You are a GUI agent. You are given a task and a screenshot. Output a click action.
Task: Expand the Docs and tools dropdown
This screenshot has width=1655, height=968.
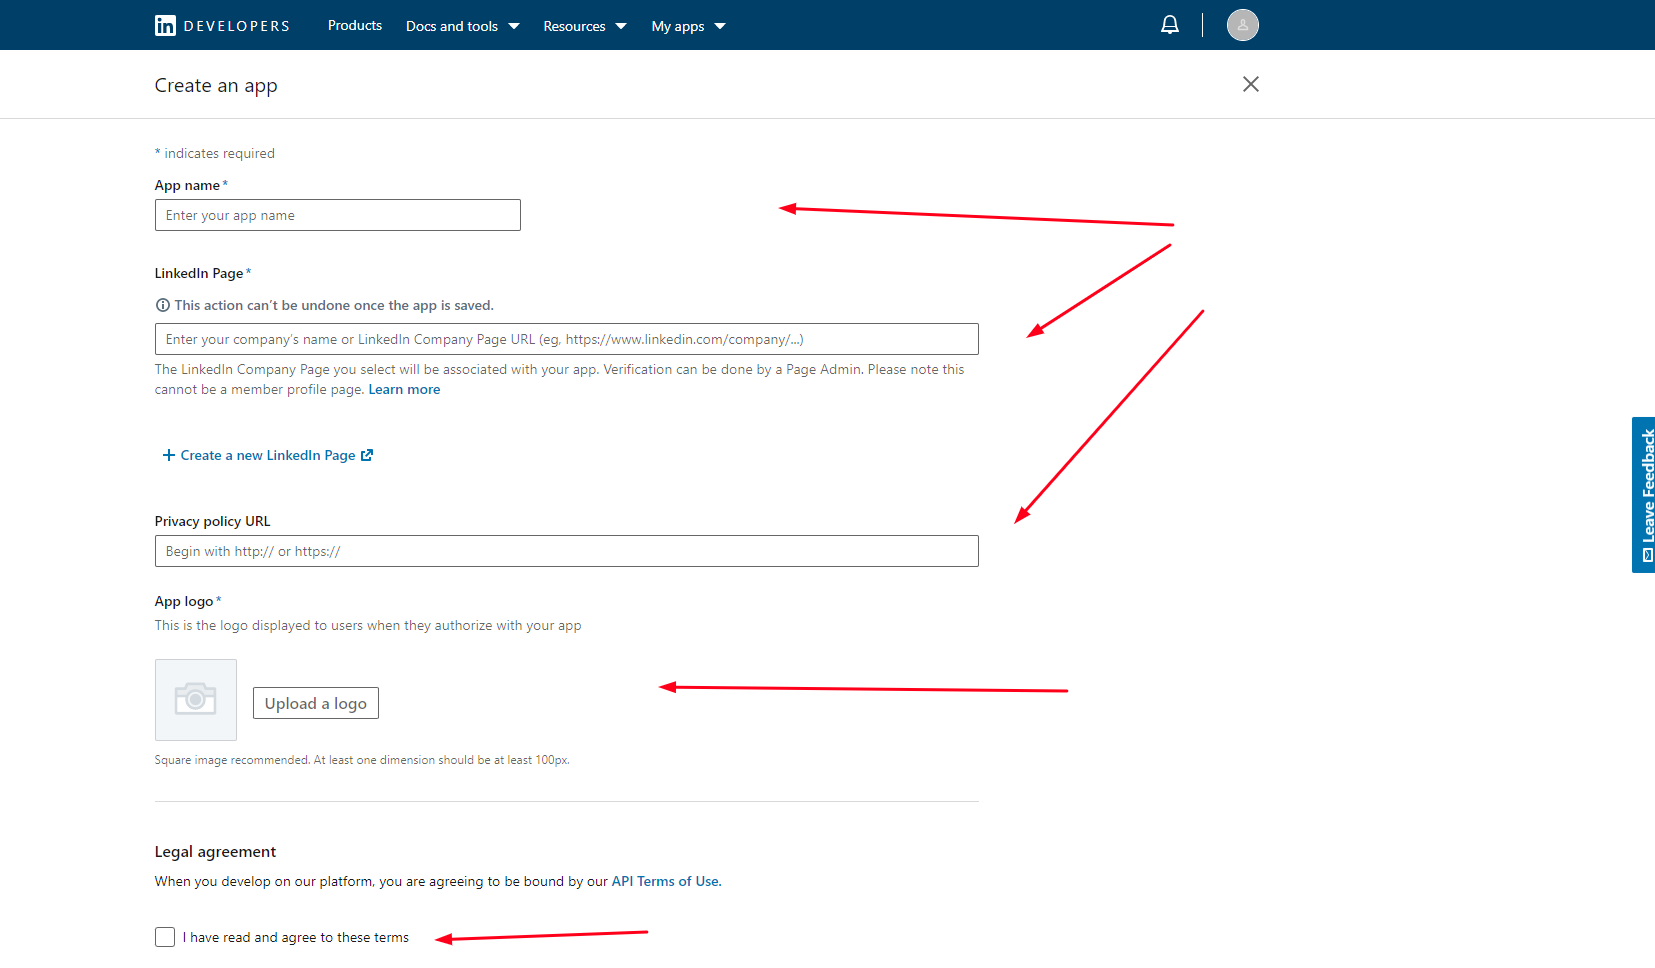point(462,26)
